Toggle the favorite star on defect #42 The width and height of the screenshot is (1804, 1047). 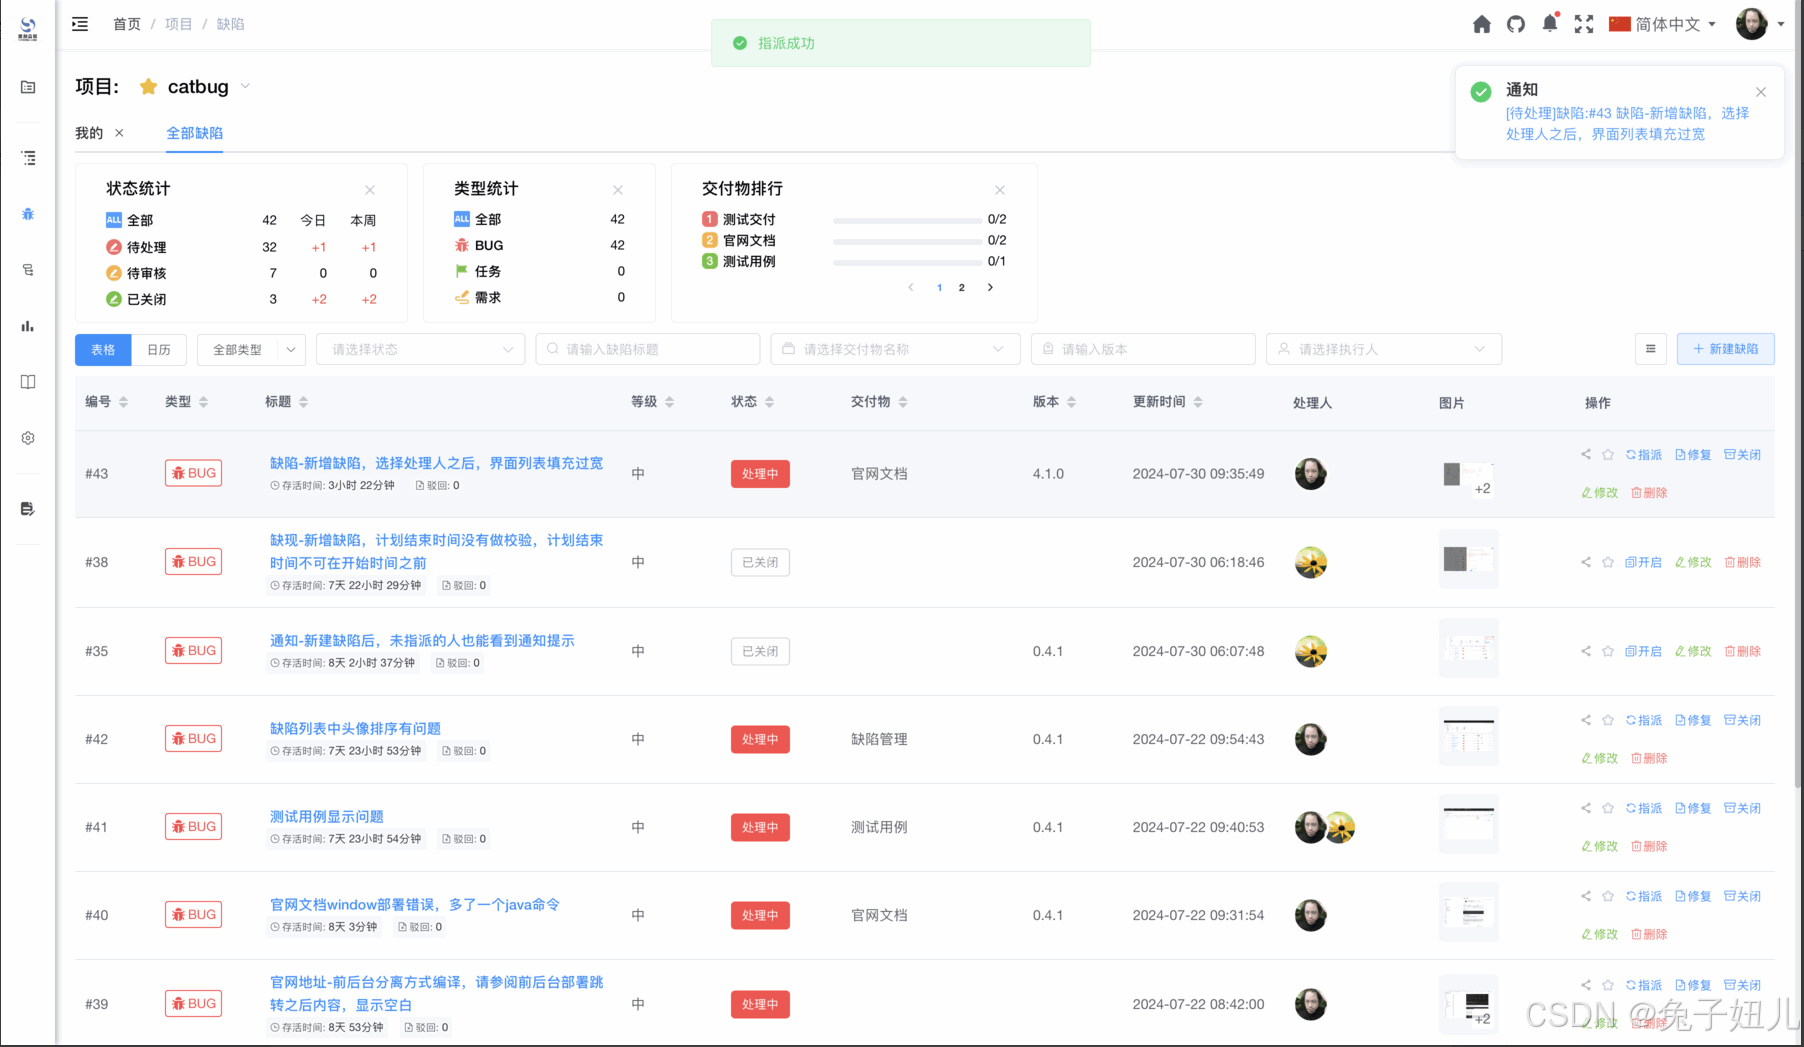point(1608,720)
